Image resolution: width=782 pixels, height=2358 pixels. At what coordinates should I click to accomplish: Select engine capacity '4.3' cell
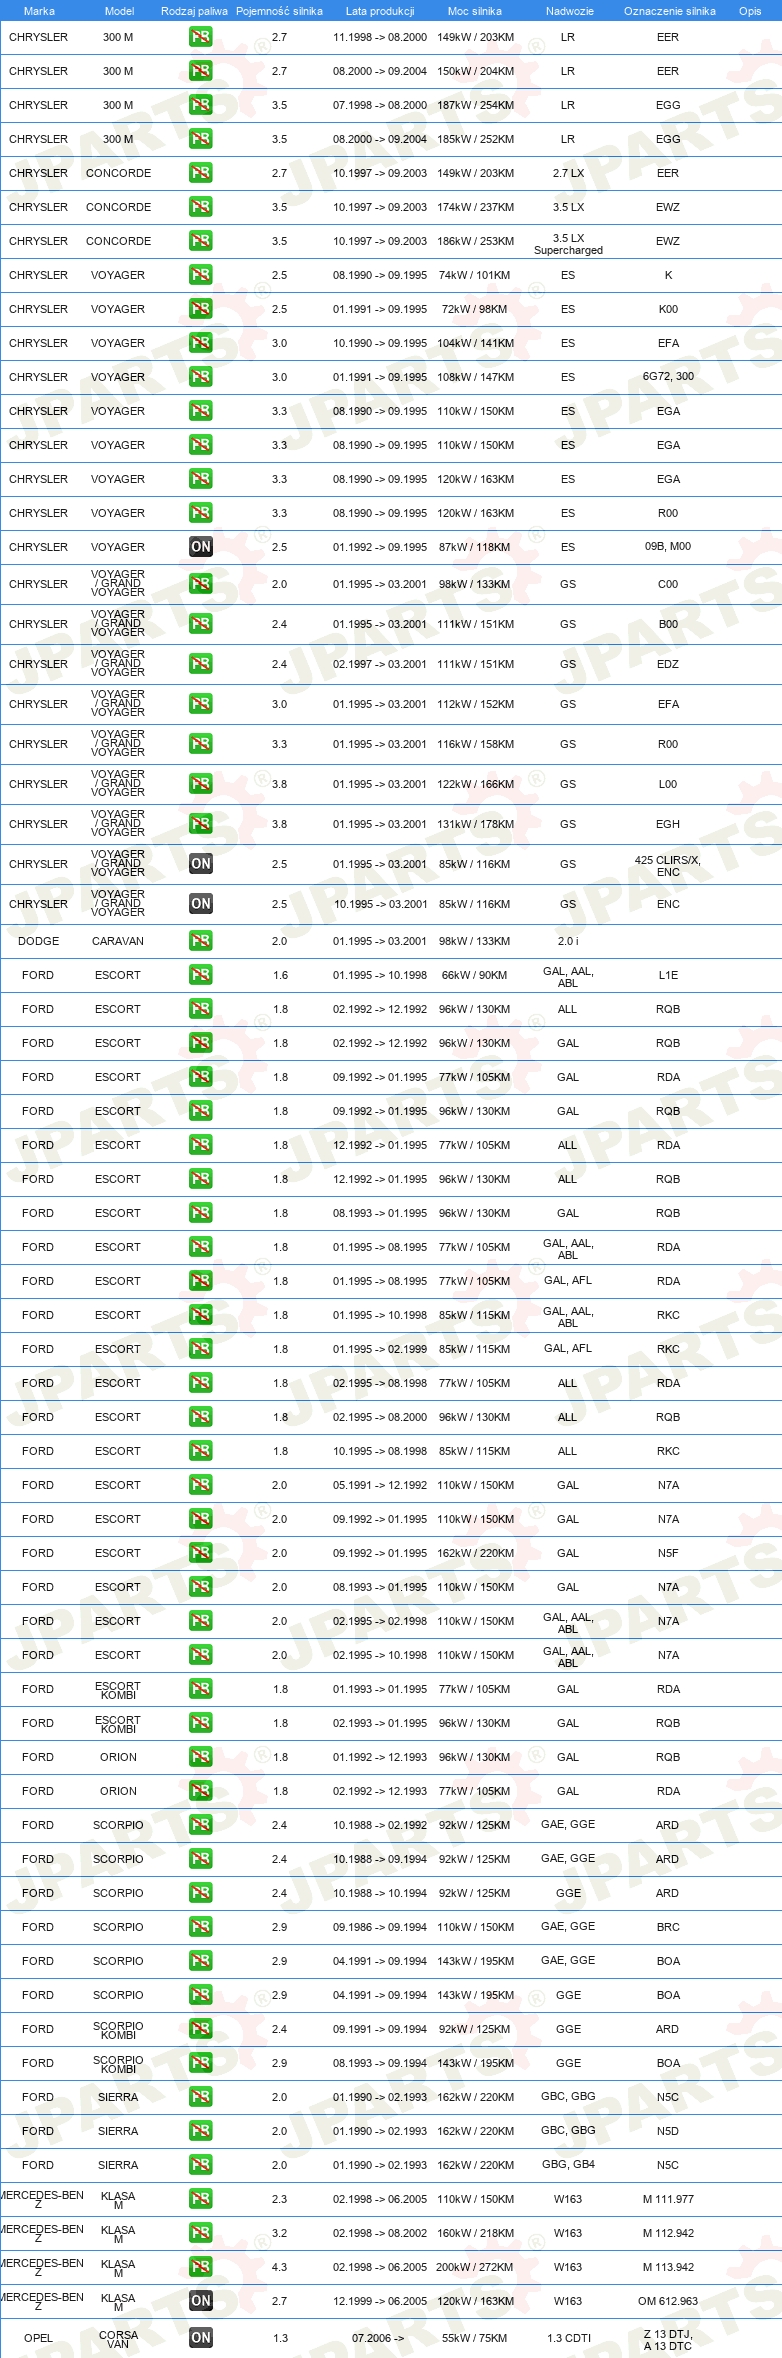[279, 2267]
